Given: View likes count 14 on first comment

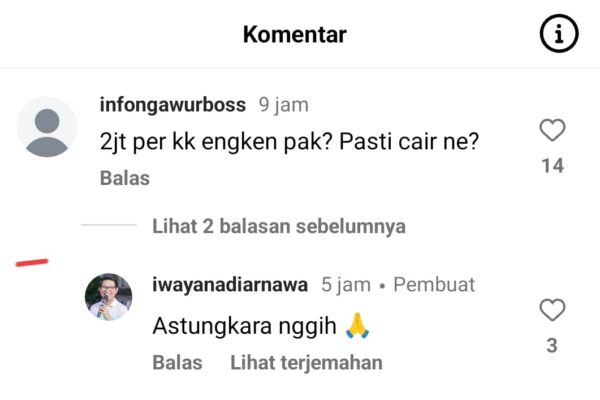Looking at the screenshot, I should tap(553, 166).
